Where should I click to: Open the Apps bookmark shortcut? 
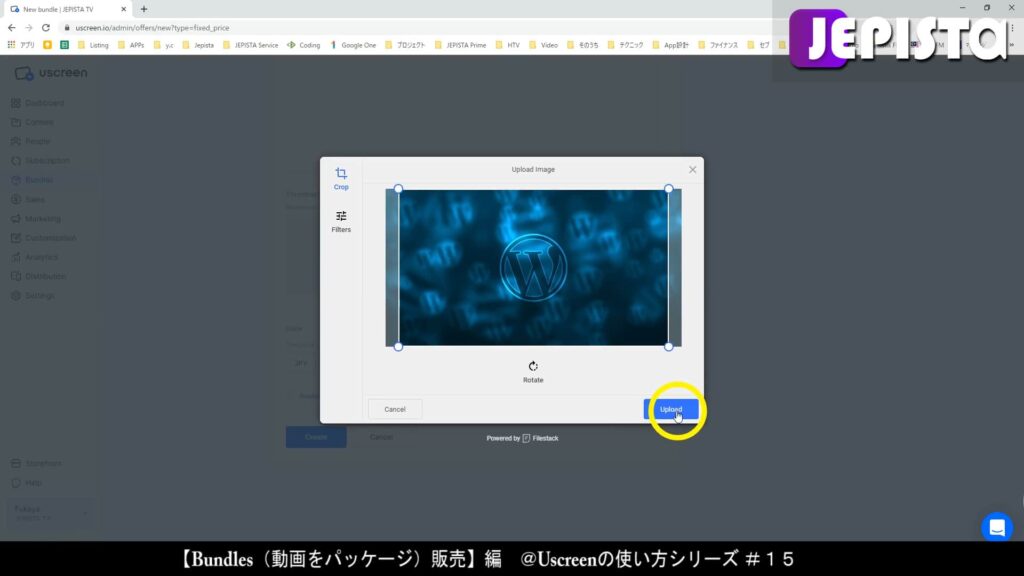[x=21, y=45]
